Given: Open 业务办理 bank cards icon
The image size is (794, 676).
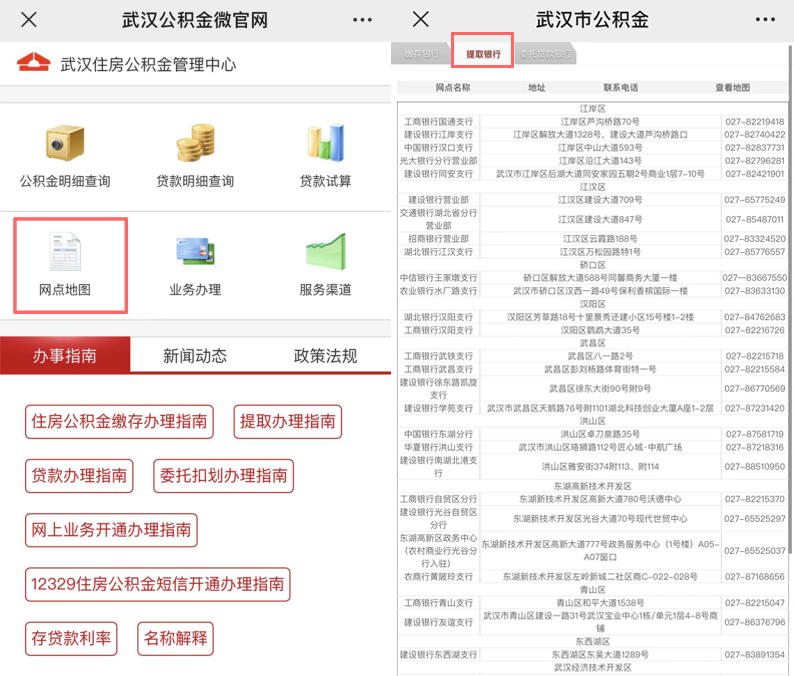Looking at the screenshot, I should (195, 251).
